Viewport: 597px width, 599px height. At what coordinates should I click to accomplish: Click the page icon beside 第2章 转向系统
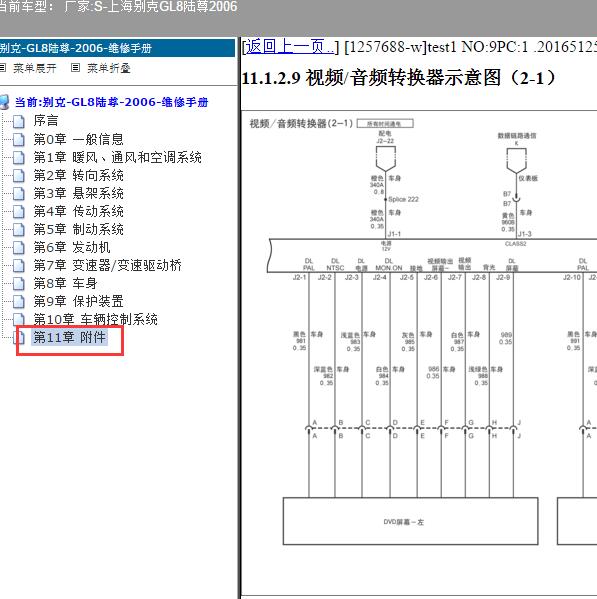[18, 176]
